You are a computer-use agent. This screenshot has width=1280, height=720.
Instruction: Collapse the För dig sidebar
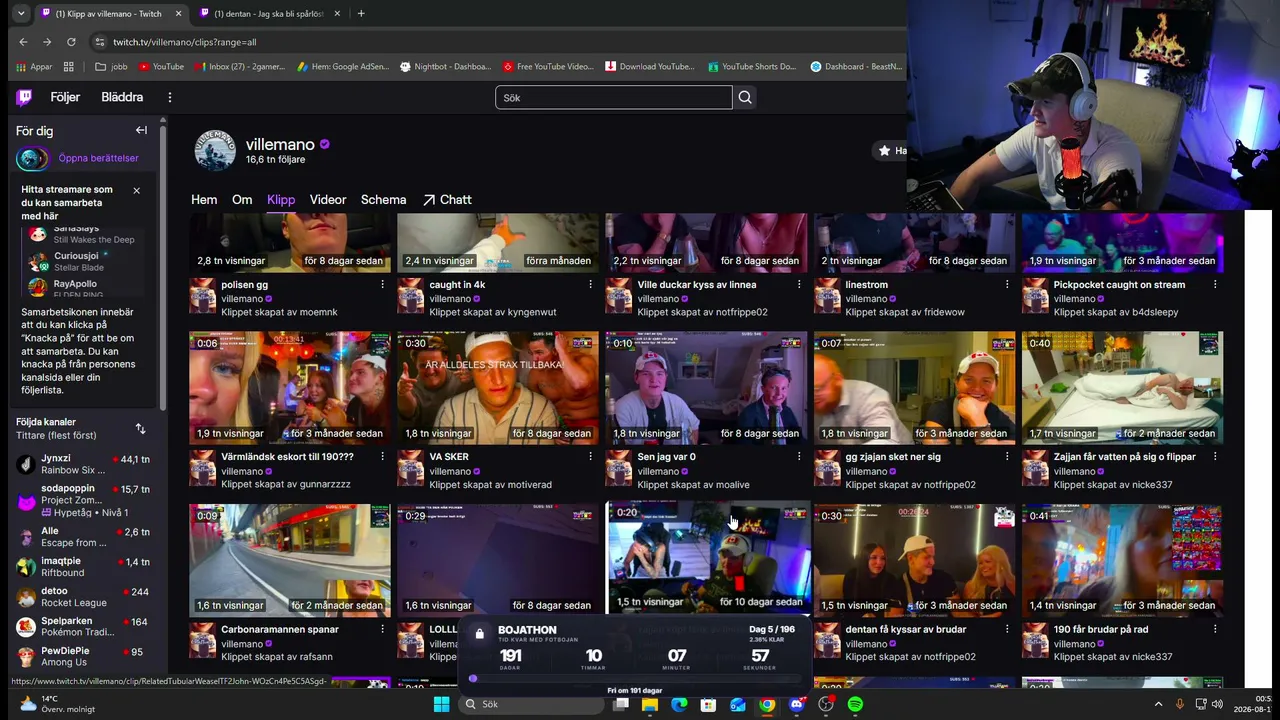pyautogui.click(x=141, y=130)
